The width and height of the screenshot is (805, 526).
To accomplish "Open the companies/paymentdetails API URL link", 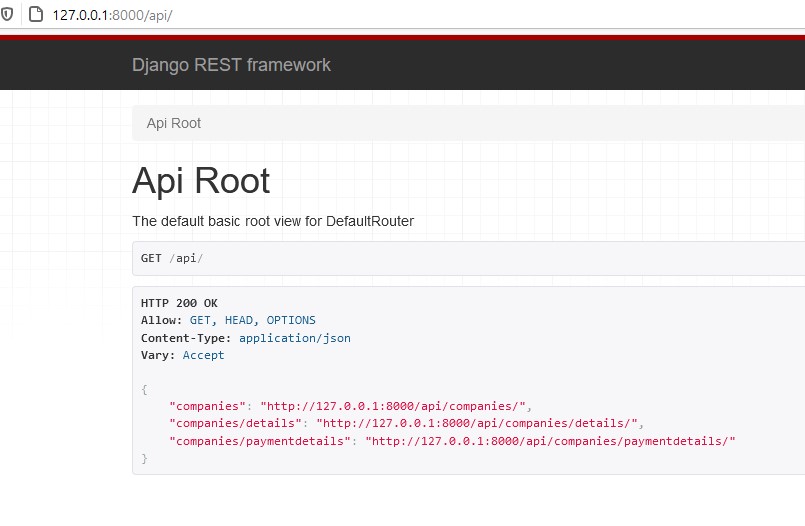I will click(x=550, y=441).
